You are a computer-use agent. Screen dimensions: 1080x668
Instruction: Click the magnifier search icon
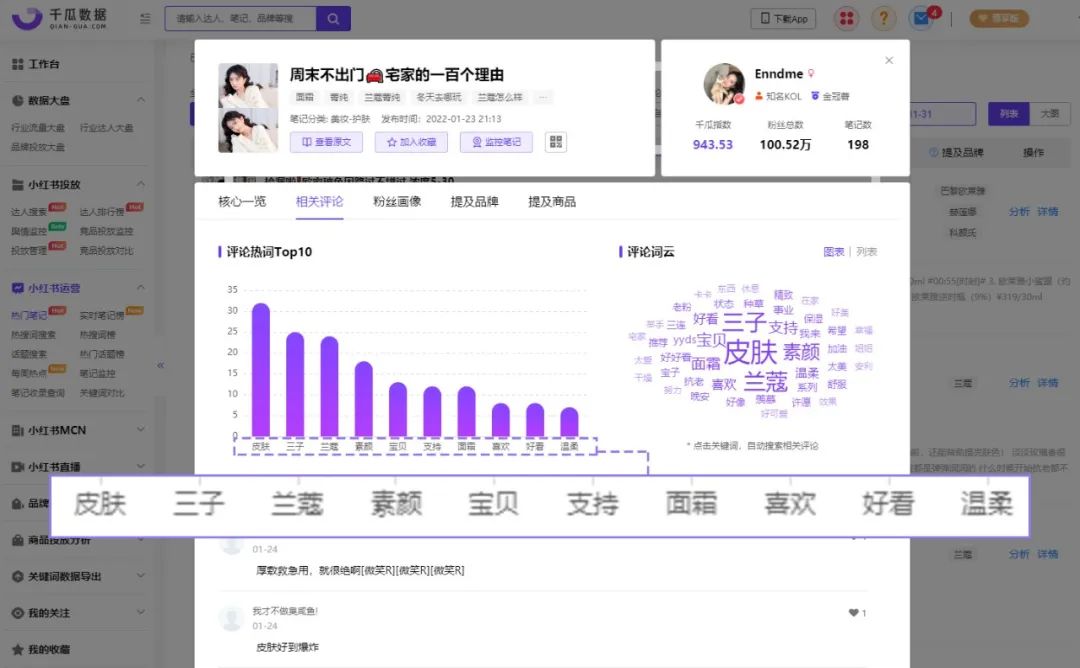(x=333, y=18)
